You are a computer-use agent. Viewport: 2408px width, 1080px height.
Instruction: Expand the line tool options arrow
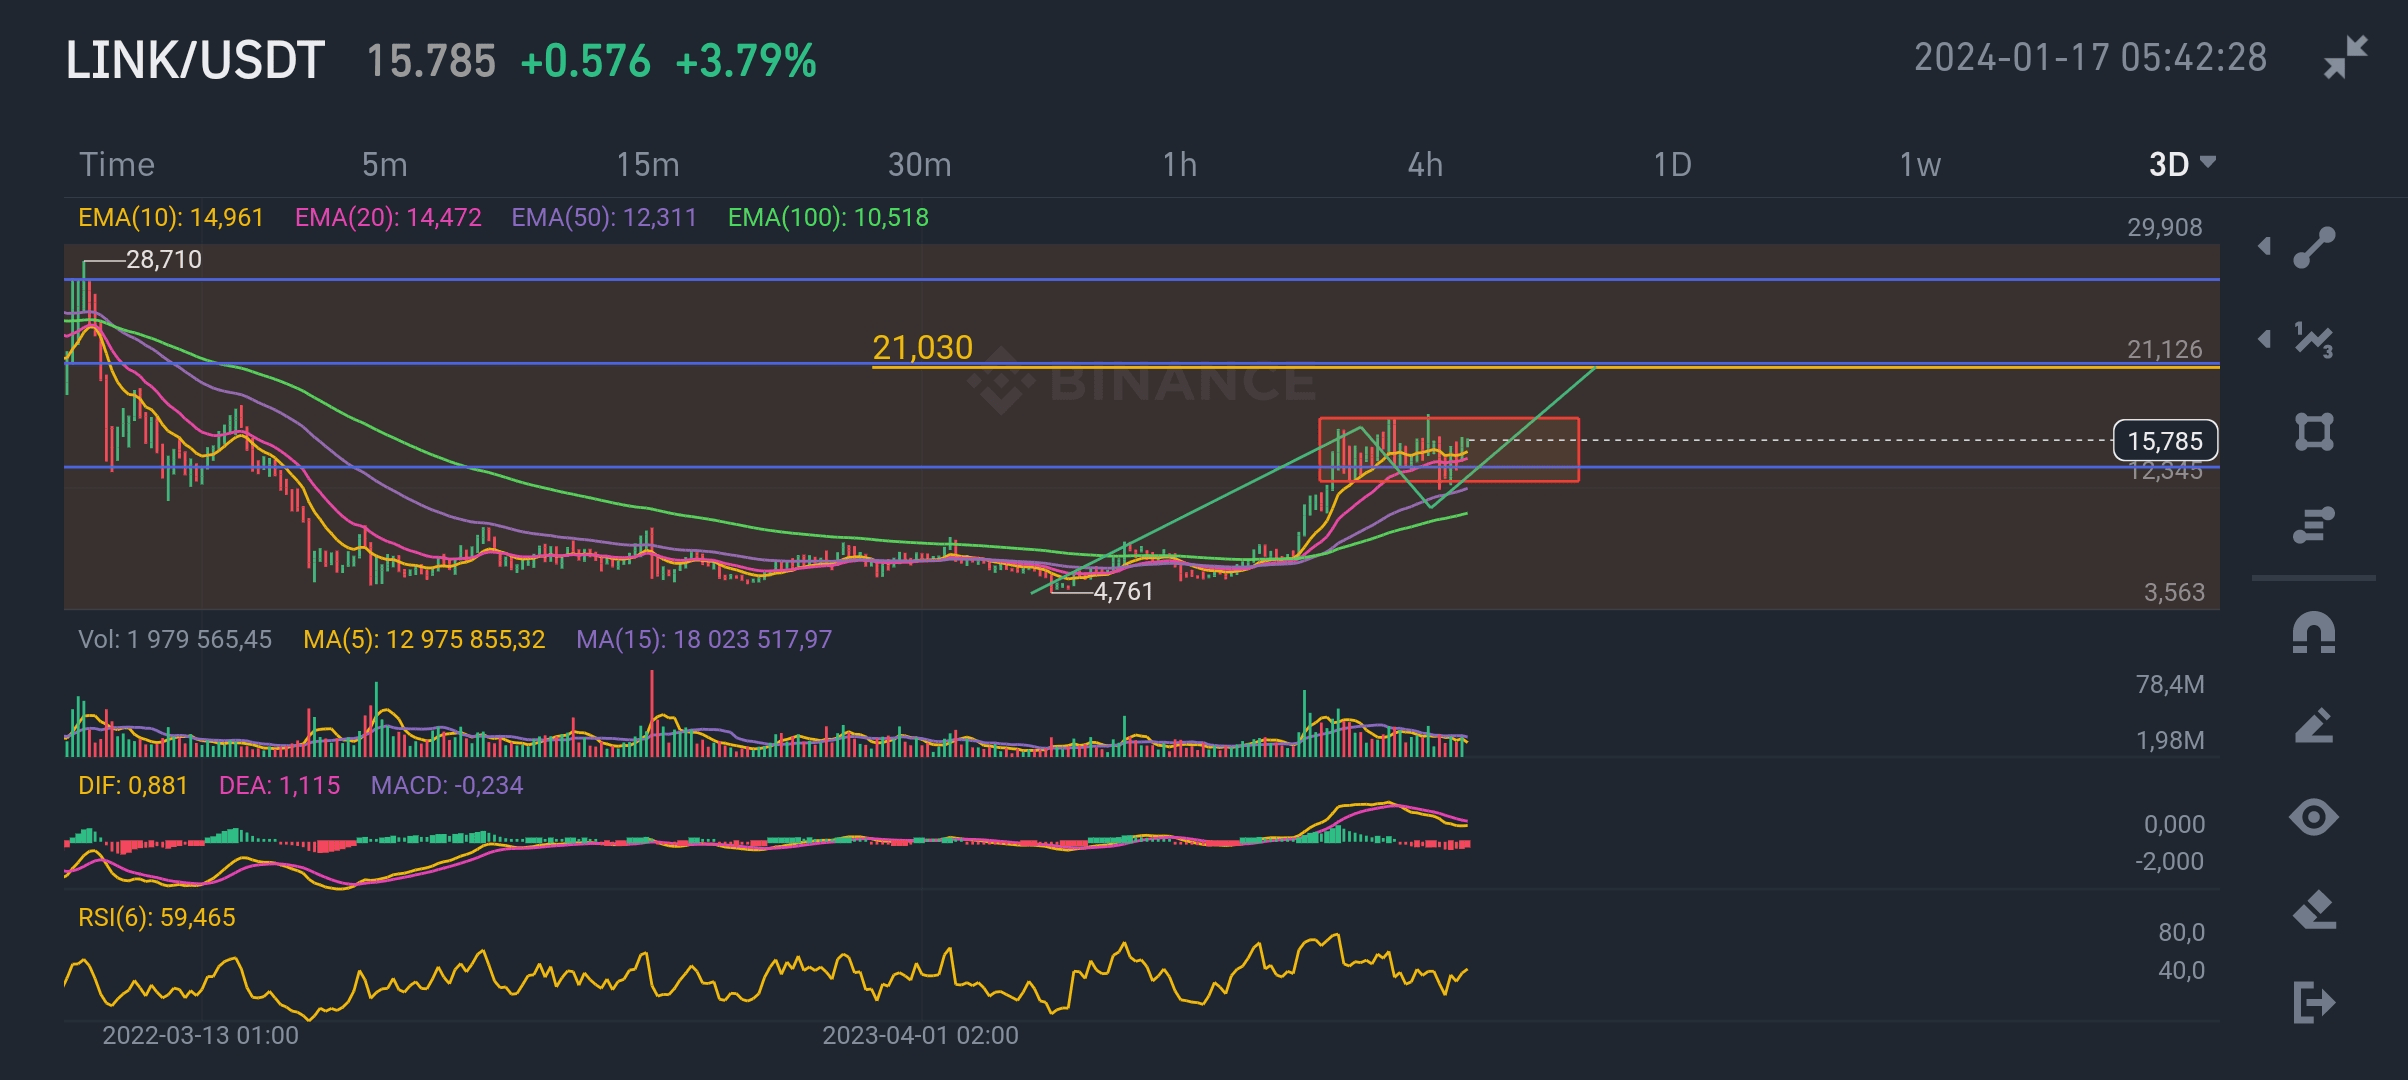[x=2265, y=246]
